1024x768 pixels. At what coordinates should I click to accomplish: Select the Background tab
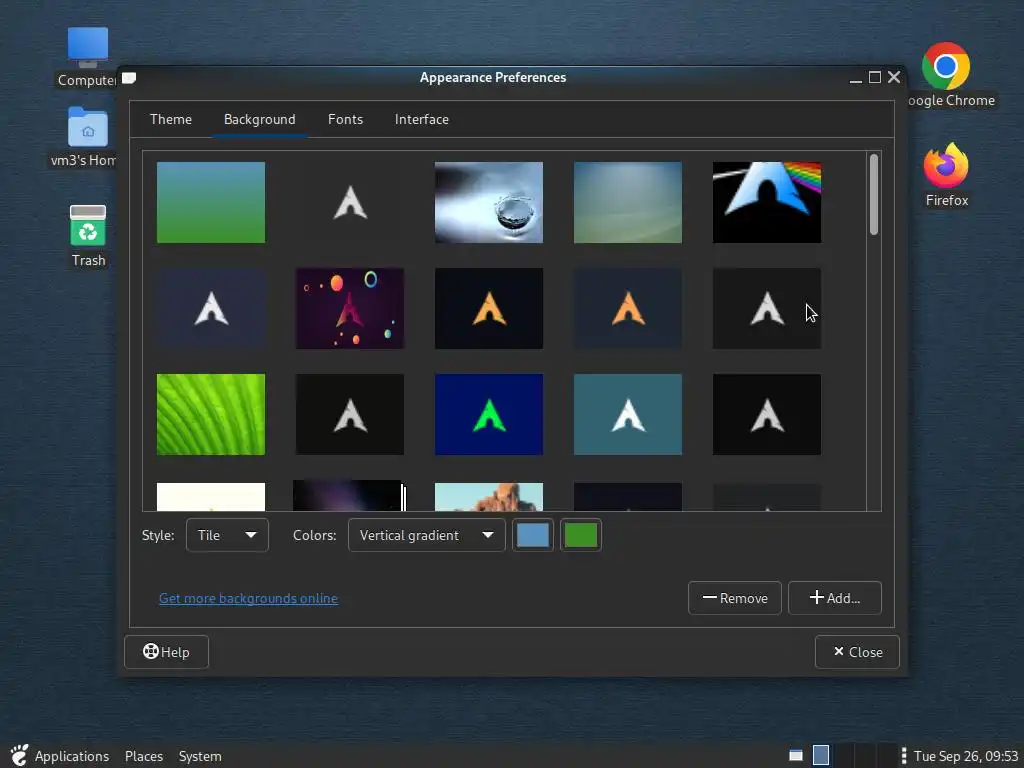tap(259, 120)
